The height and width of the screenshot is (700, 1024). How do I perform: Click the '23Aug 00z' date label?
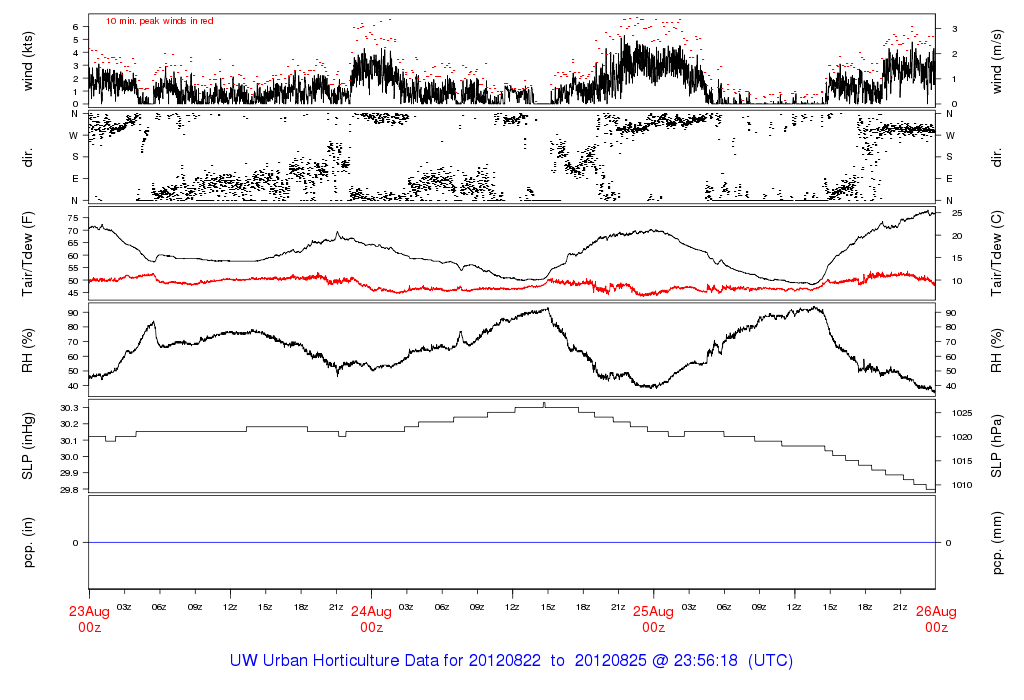pyautogui.click(x=89, y=619)
